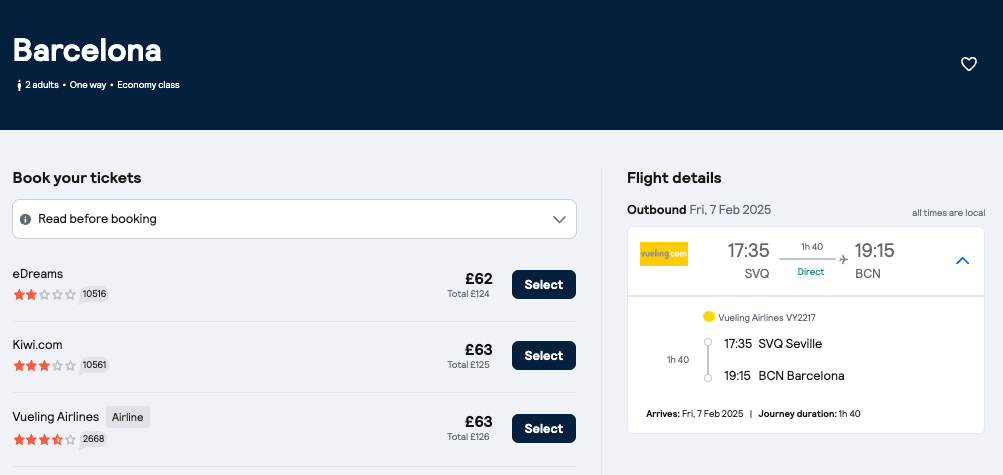Select the Kiwi.com £63 offer

tap(544, 355)
